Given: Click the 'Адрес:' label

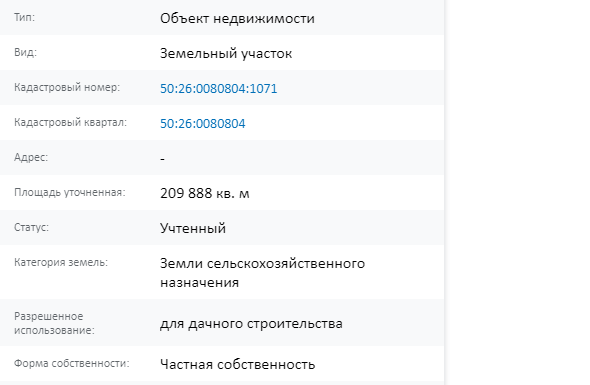Looking at the screenshot, I should (x=31, y=157).
